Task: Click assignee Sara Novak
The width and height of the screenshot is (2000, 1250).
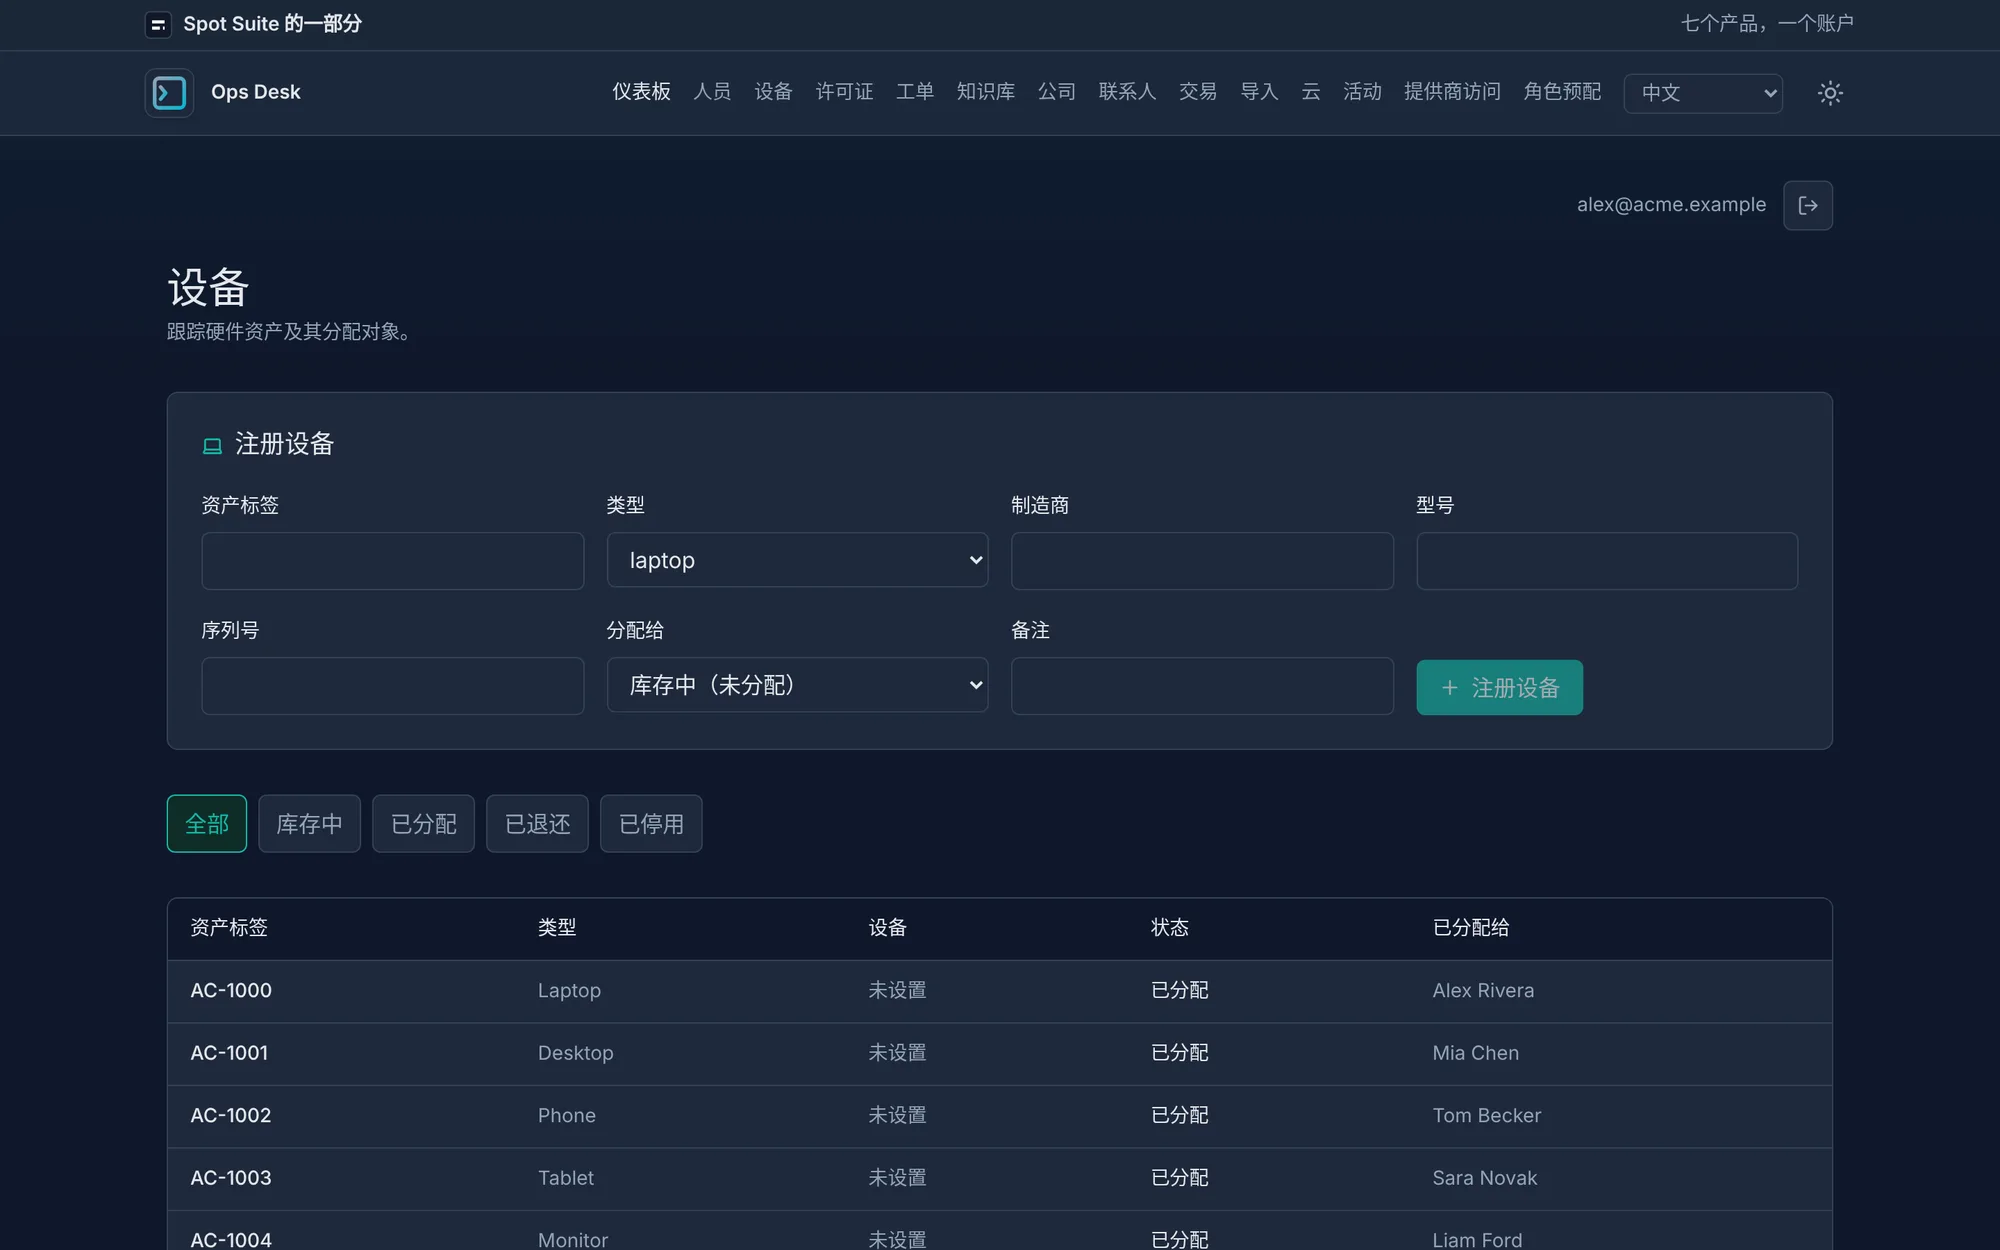Action: [x=1484, y=1178]
